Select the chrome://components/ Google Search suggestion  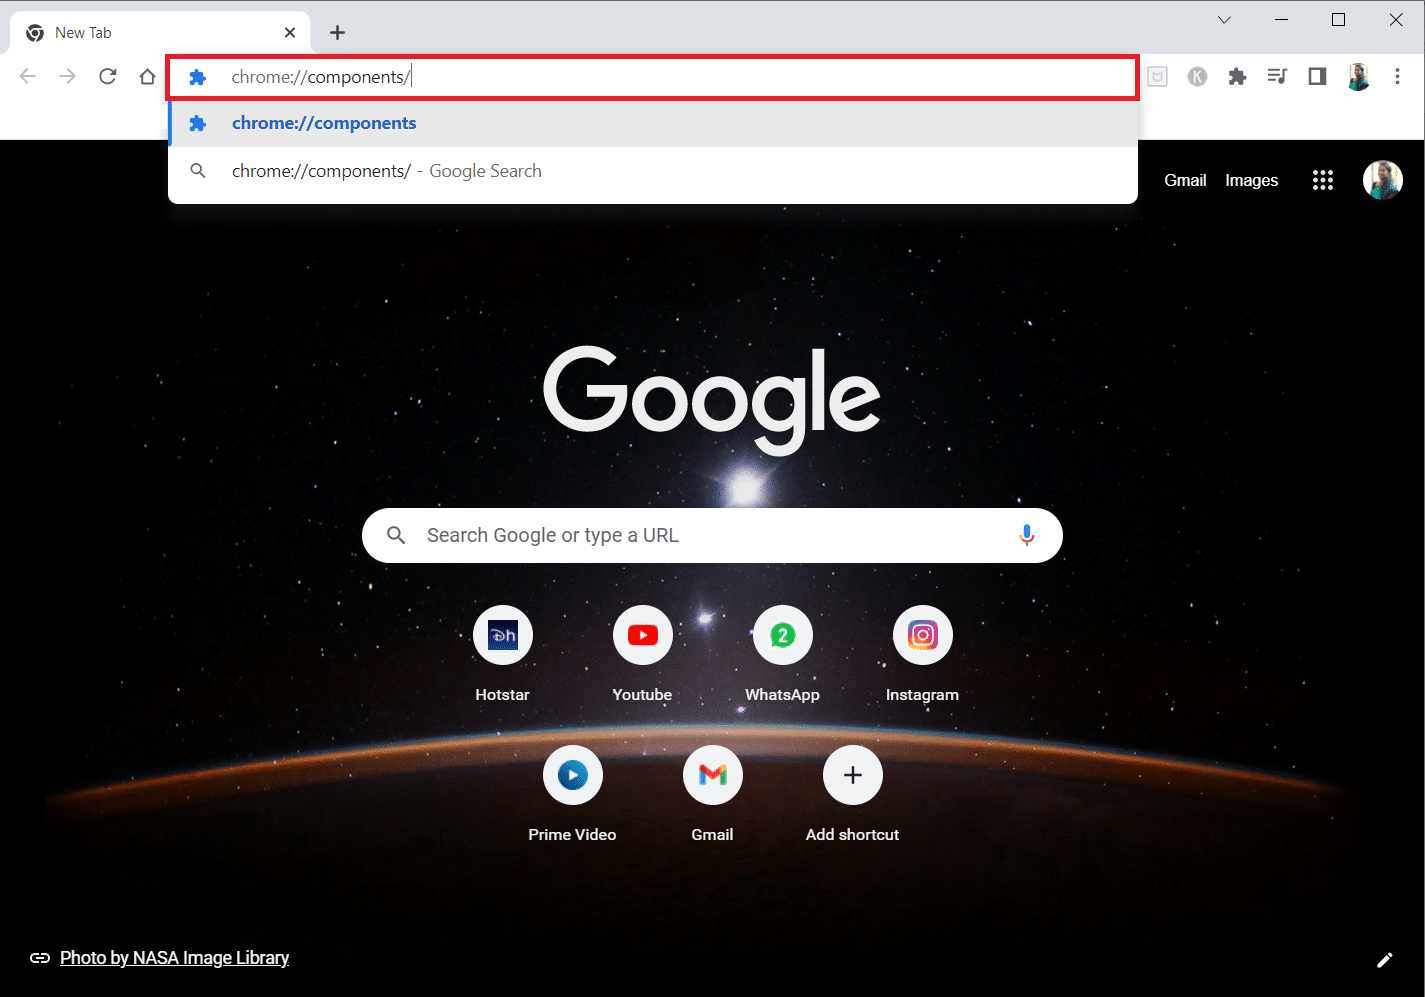point(653,171)
